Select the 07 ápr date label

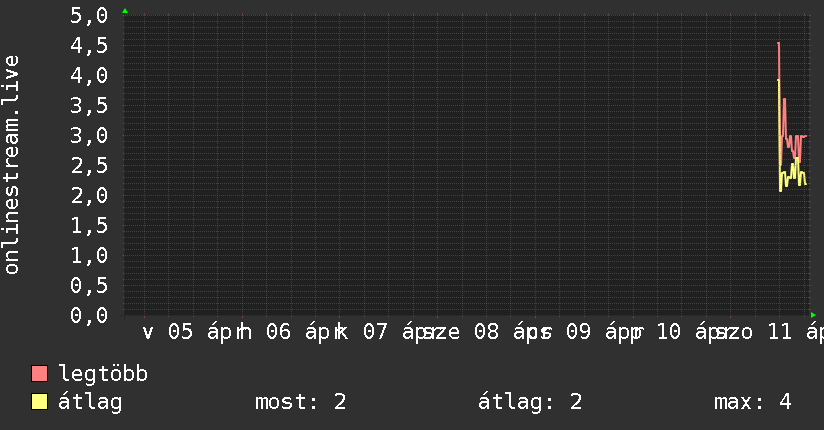pyautogui.click(x=395, y=332)
